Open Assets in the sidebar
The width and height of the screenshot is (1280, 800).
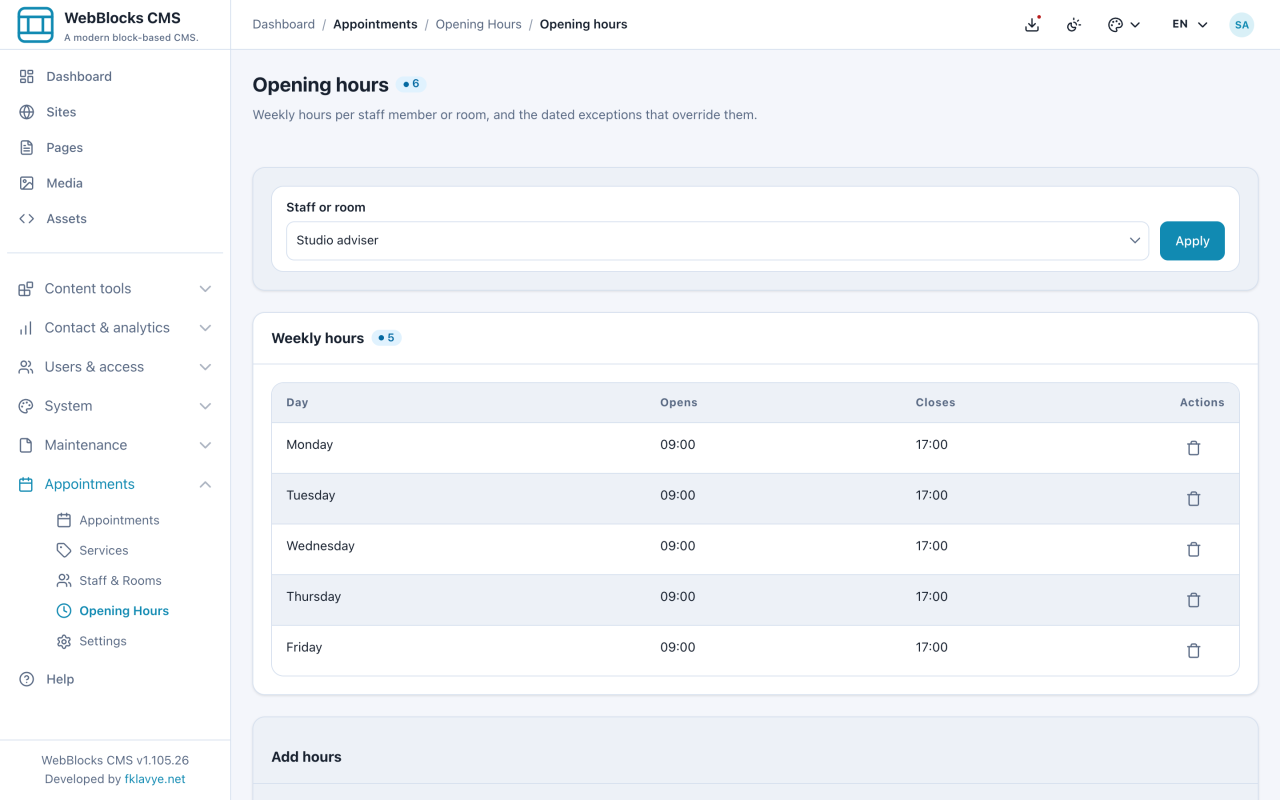point(115,219)
